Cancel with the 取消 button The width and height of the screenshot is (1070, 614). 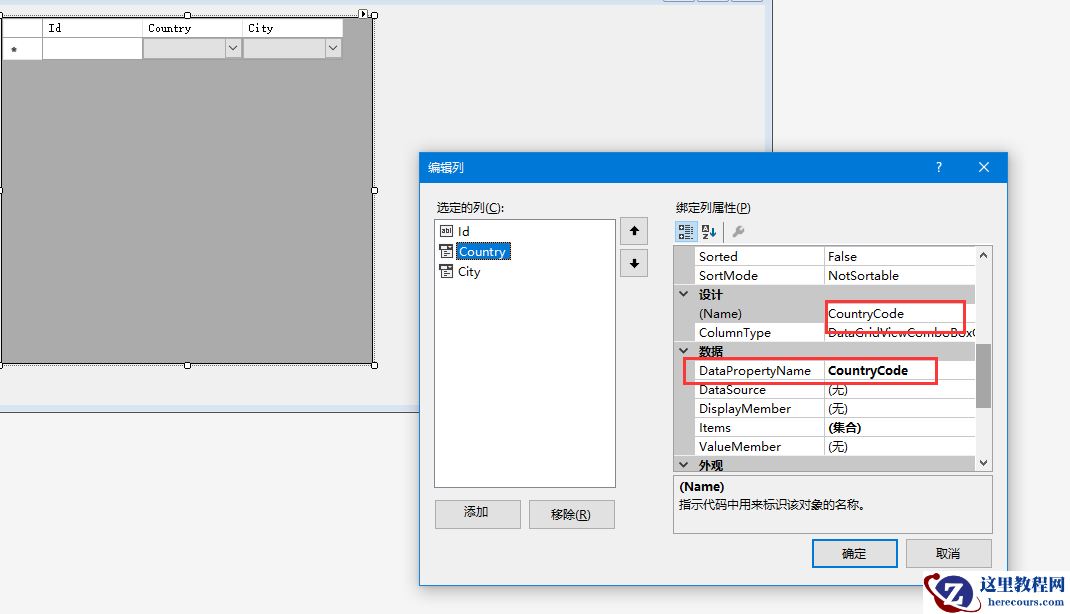(949, 553)
